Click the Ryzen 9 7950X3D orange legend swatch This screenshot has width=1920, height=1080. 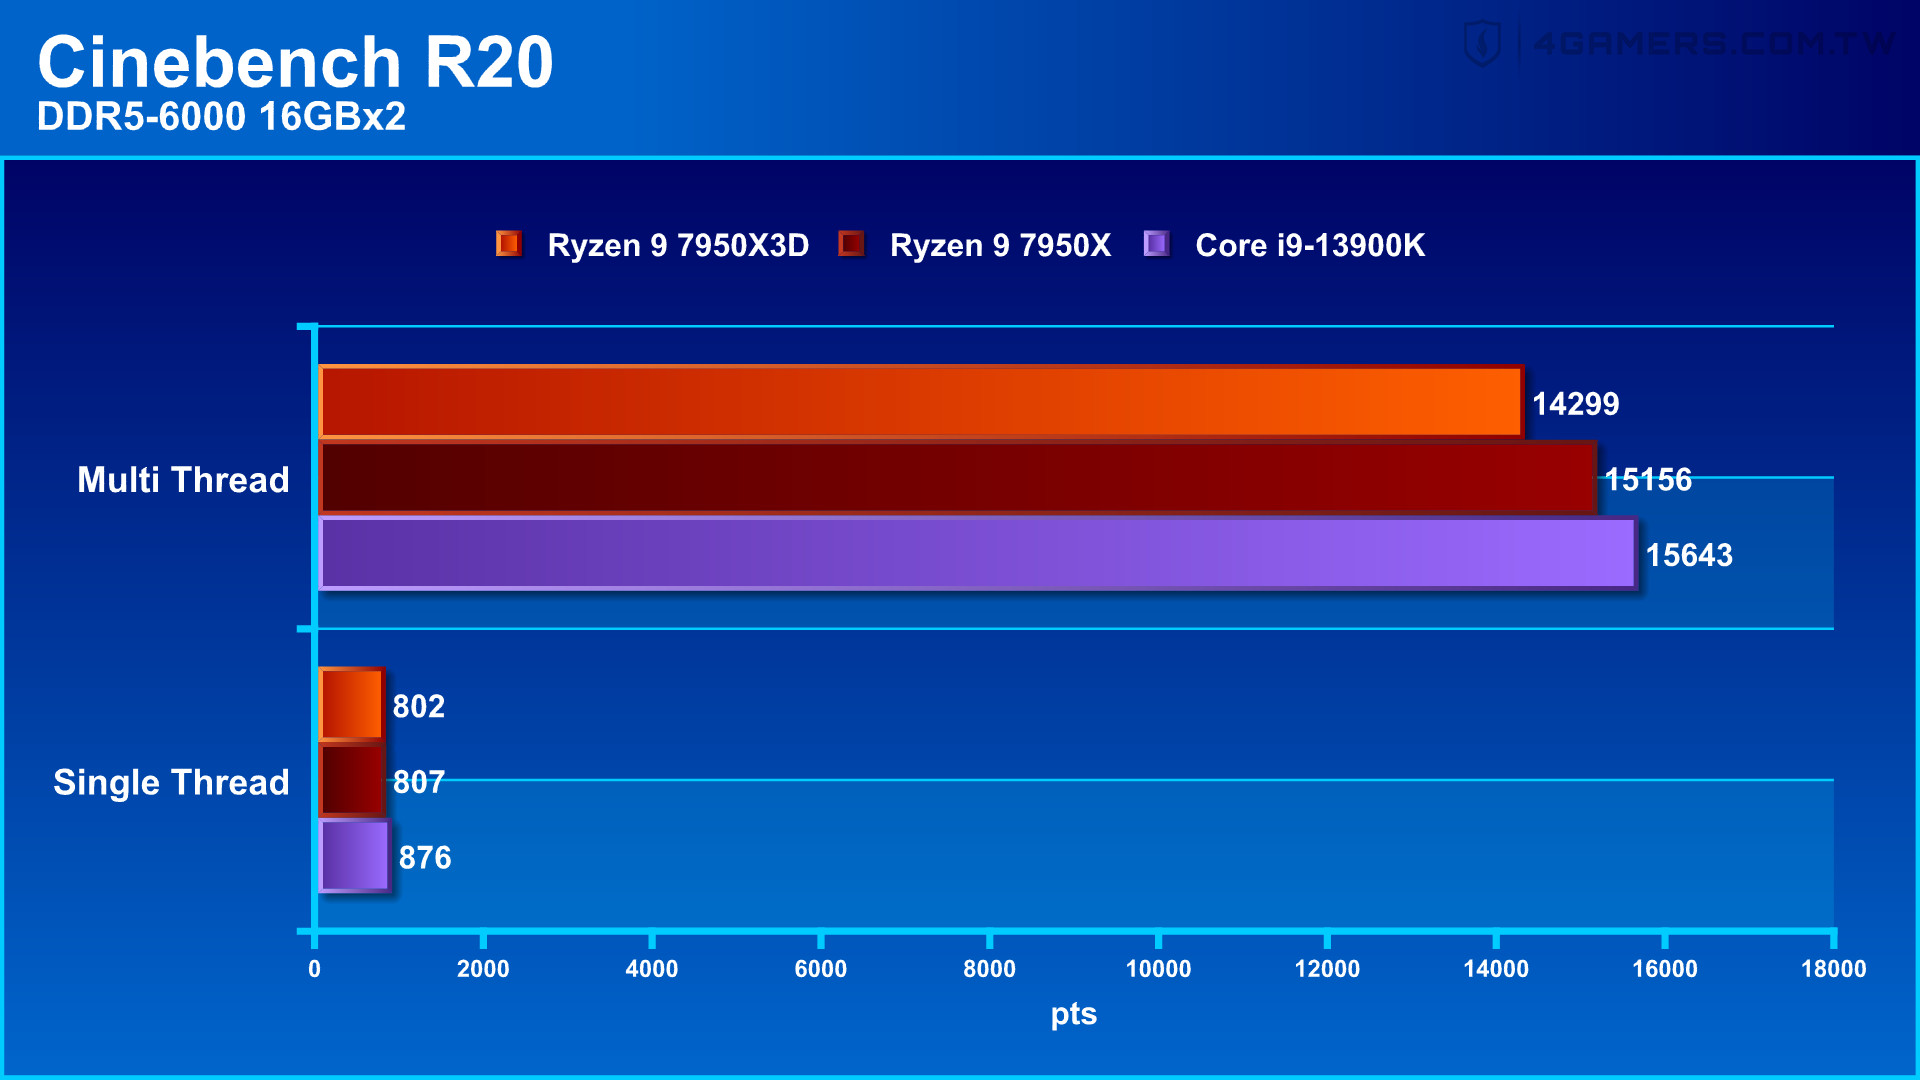(509, 243)
